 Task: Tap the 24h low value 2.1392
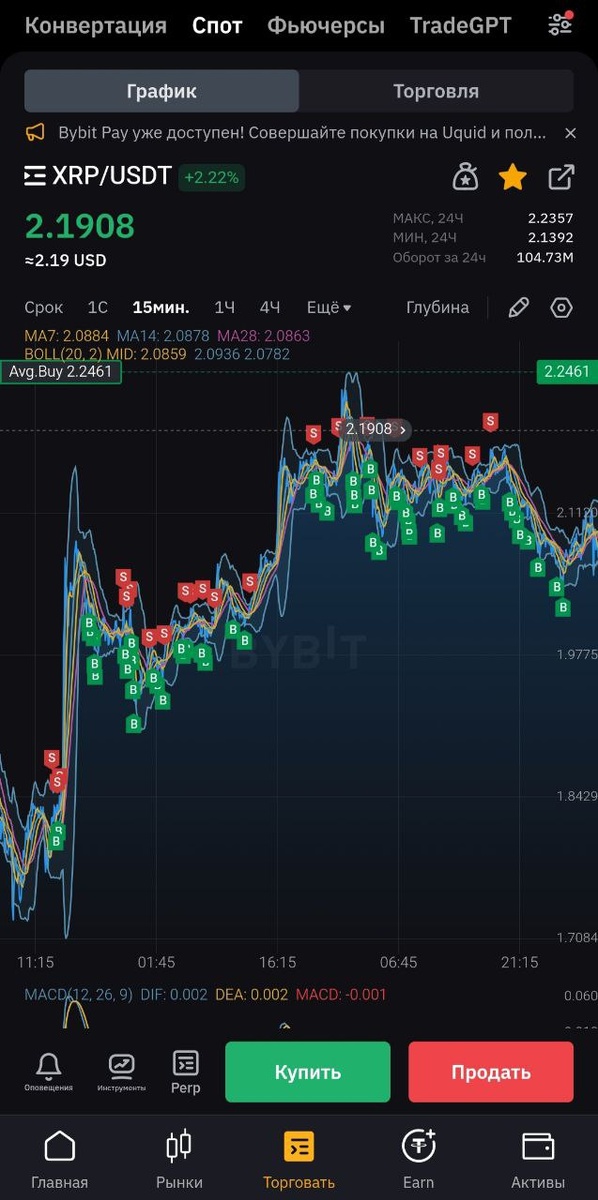pos(551,238)
